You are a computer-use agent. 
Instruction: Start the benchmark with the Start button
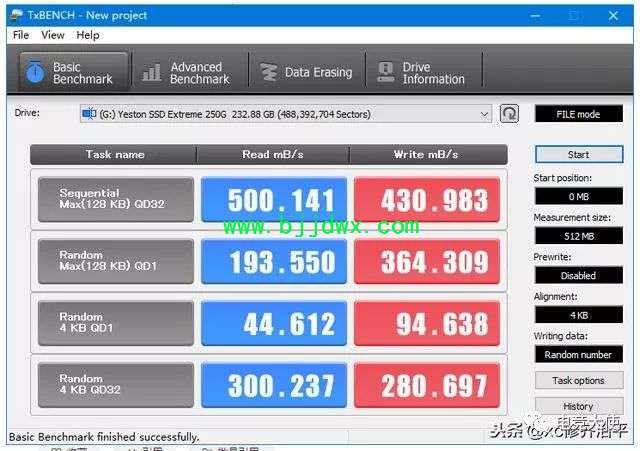pos(579,155)
